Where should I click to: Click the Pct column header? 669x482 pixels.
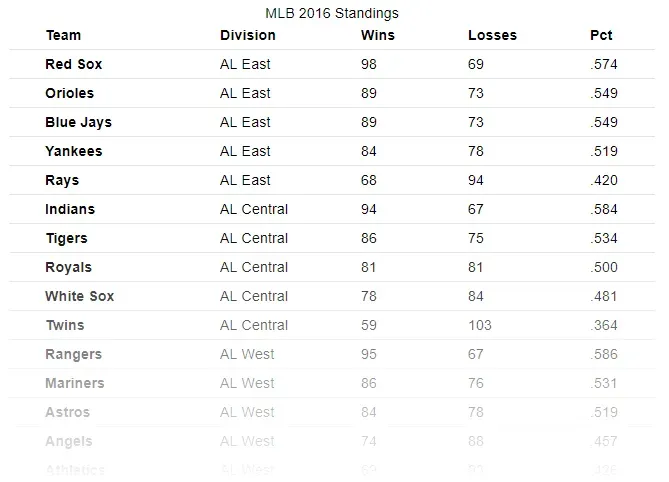[601, 35]
